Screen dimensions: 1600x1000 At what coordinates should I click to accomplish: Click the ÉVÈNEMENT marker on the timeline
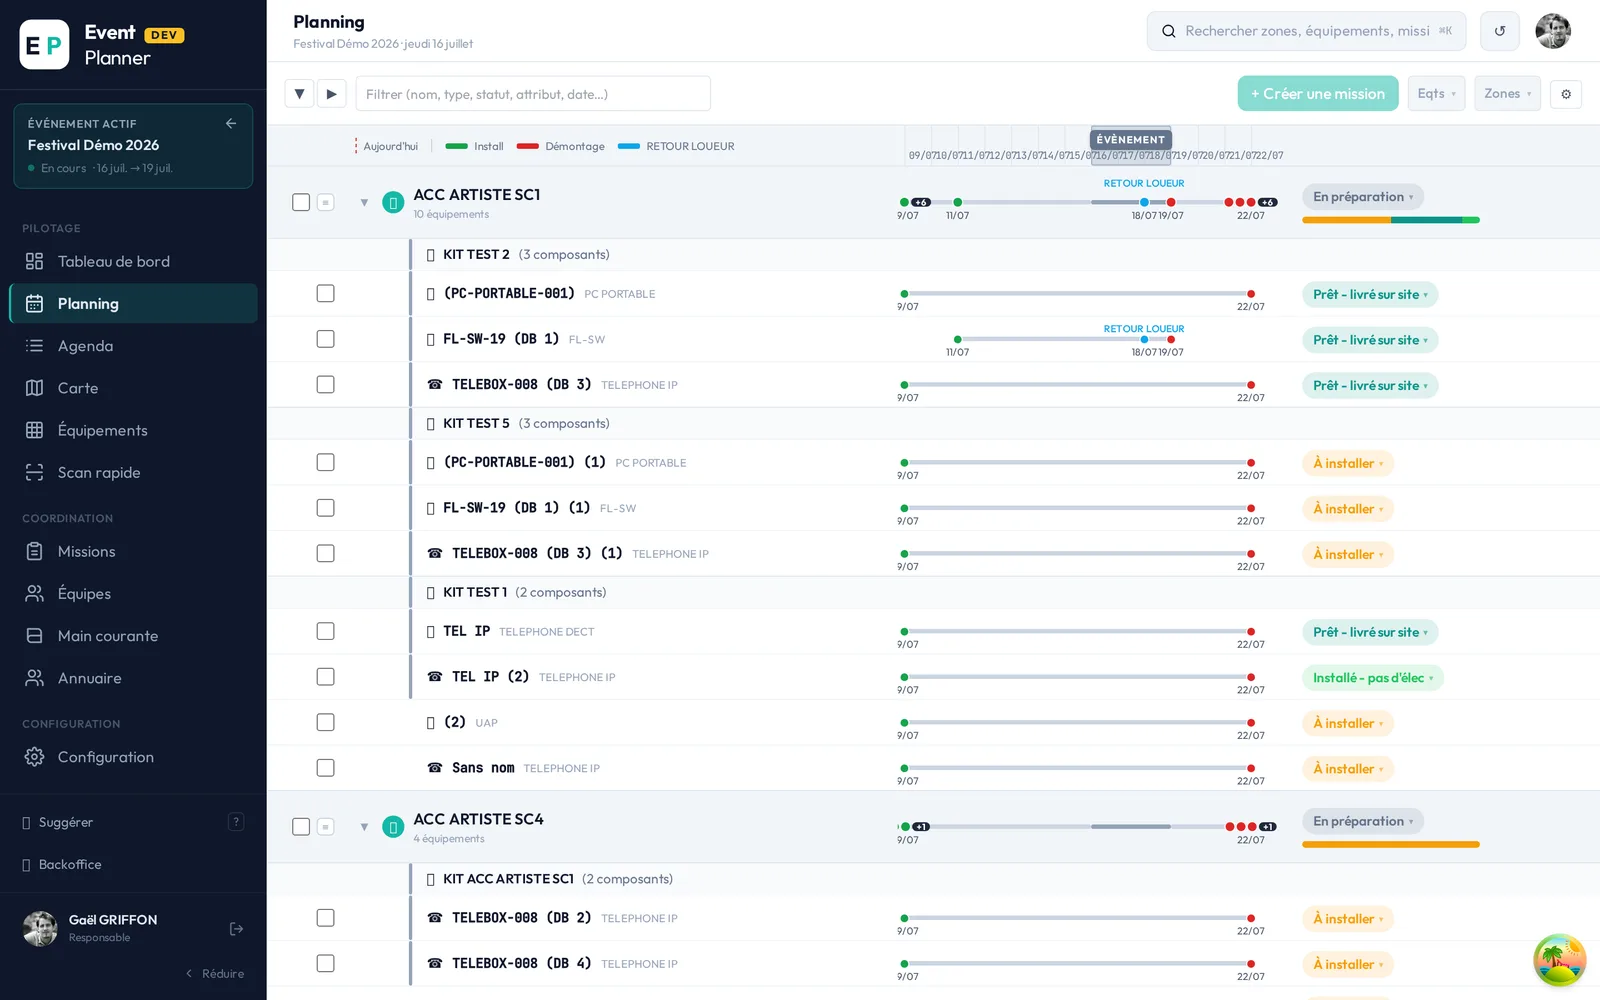1131,139
